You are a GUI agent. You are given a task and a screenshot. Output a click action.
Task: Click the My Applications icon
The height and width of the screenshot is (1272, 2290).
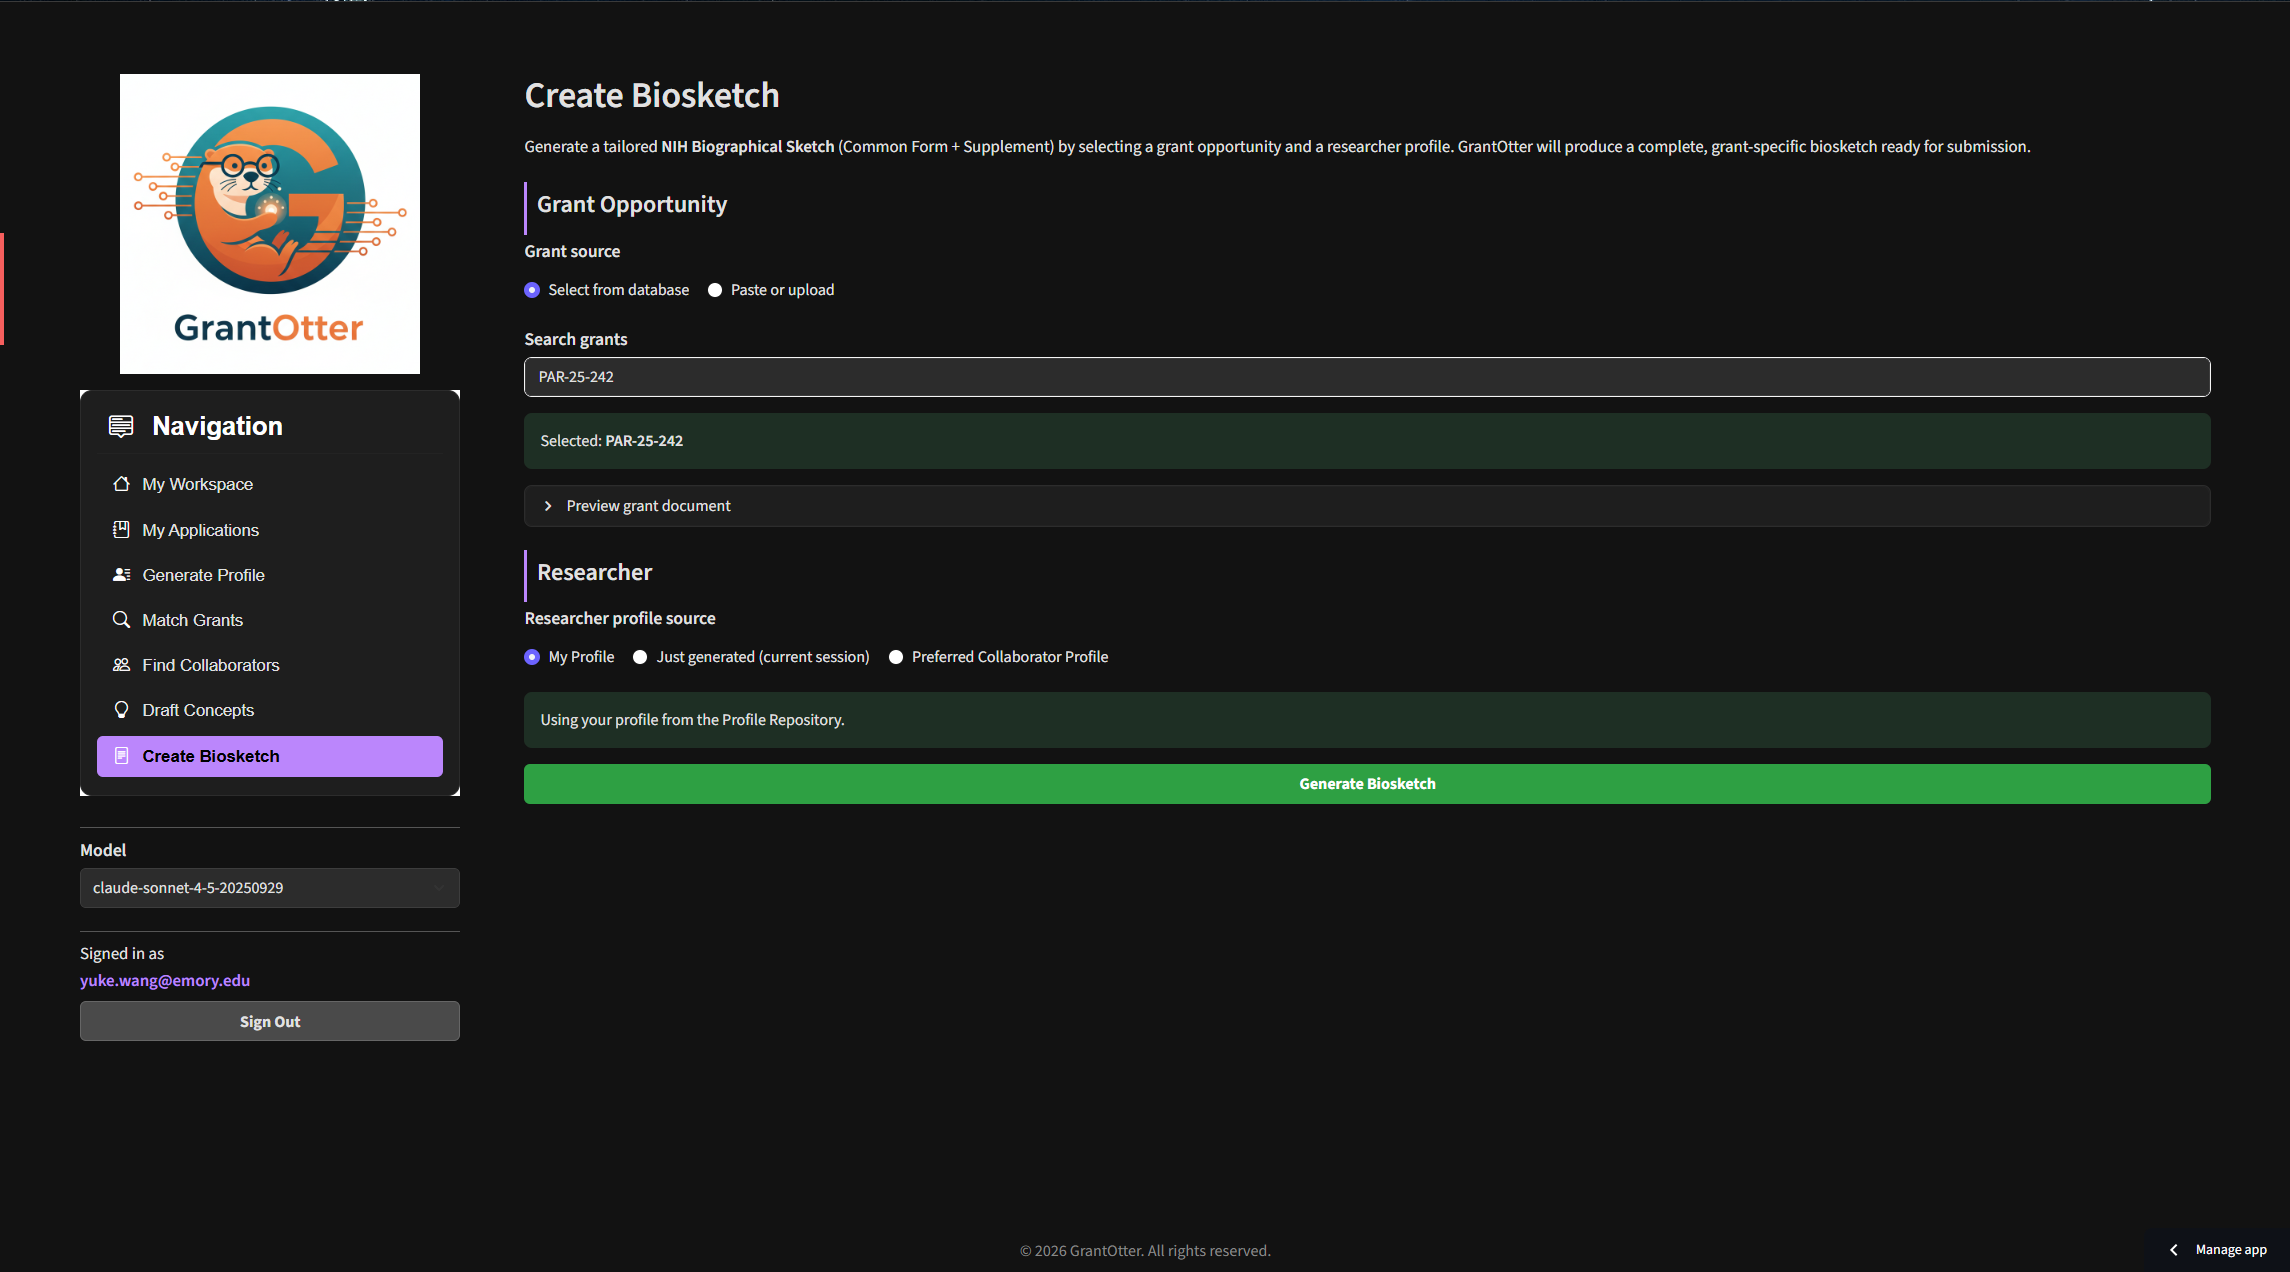(121, 529)
